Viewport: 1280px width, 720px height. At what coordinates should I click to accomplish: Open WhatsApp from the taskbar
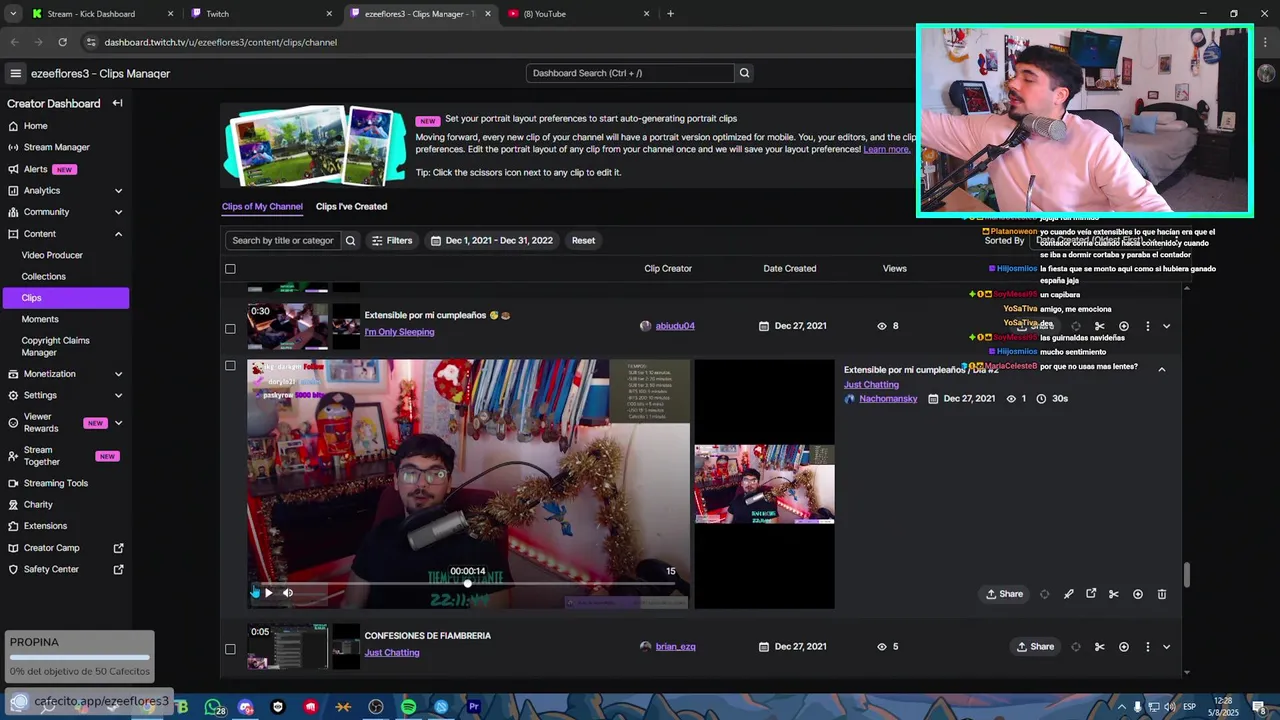[x=212, y=707]
